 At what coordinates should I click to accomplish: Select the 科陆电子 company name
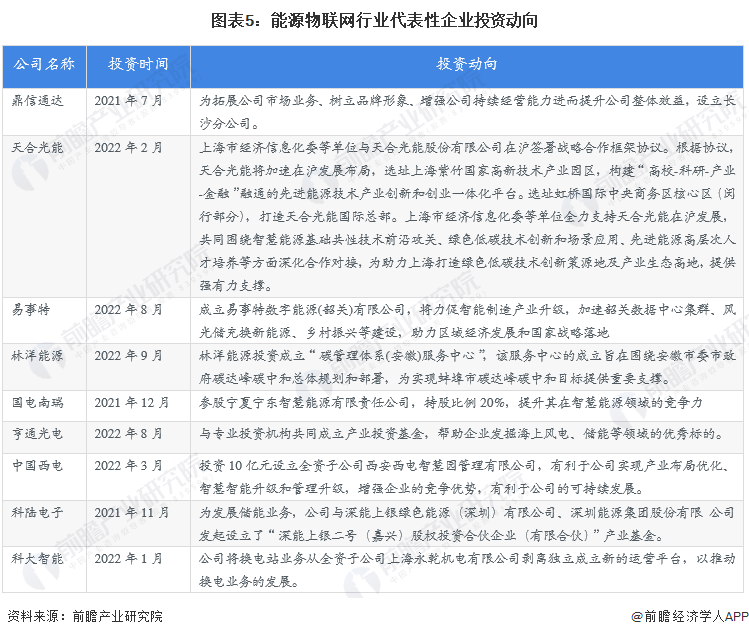(37, 511)
